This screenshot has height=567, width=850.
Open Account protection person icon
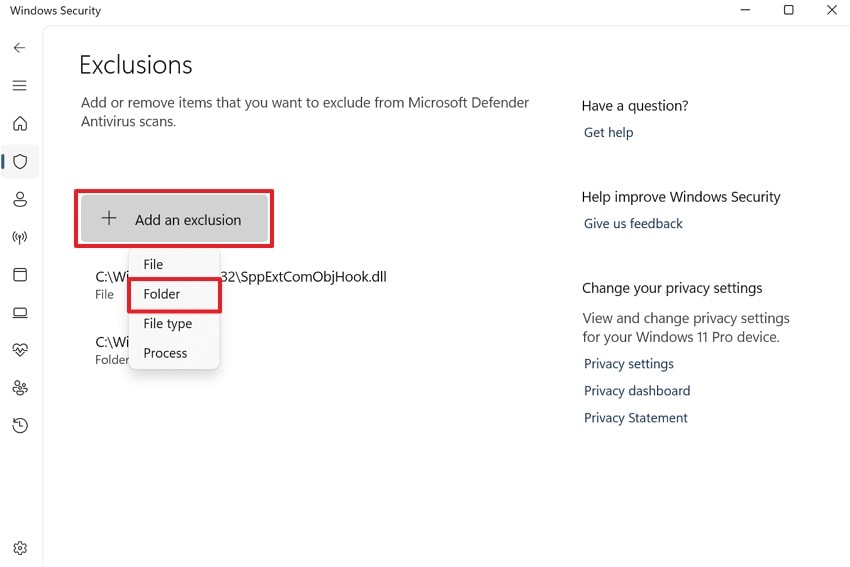coord(20,199)
